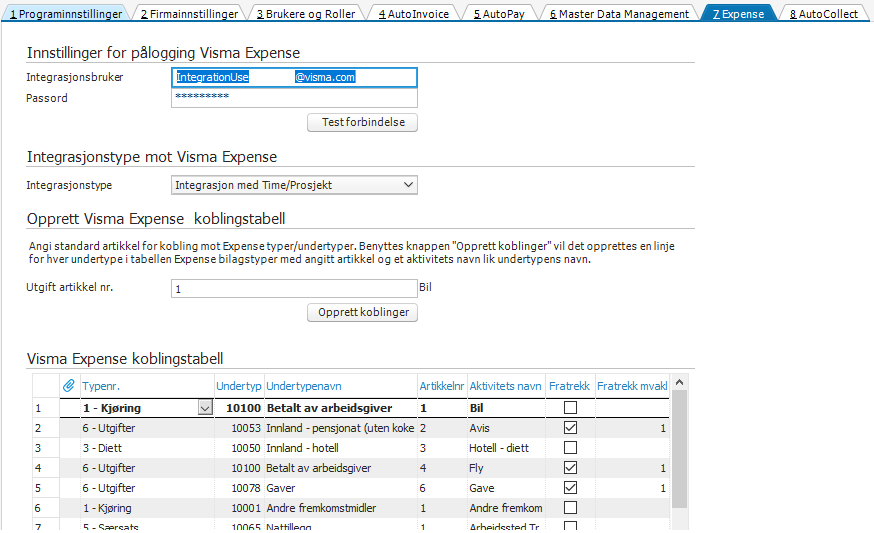The width and height of the screenshot is (874, 533).
Task: Open the Integrasjonstype dropdown
Action: (294, 185)
